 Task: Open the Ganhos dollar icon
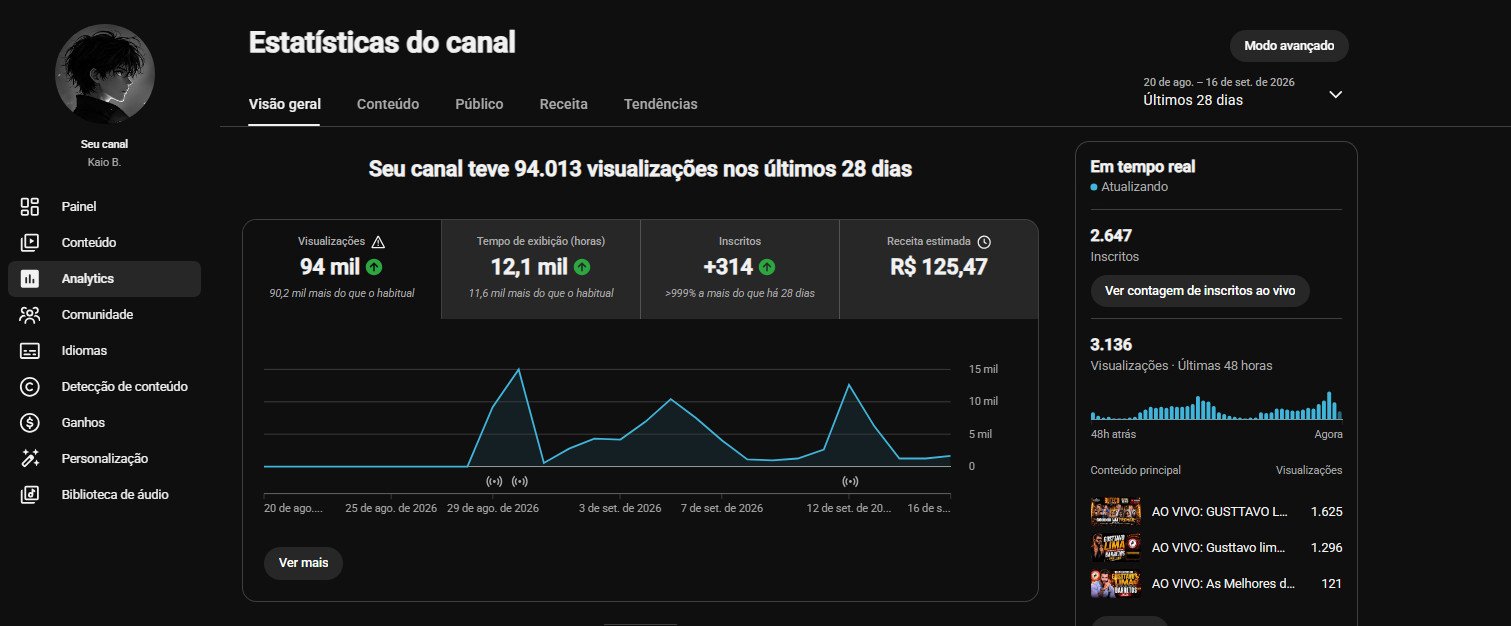[x=30, y=423]
